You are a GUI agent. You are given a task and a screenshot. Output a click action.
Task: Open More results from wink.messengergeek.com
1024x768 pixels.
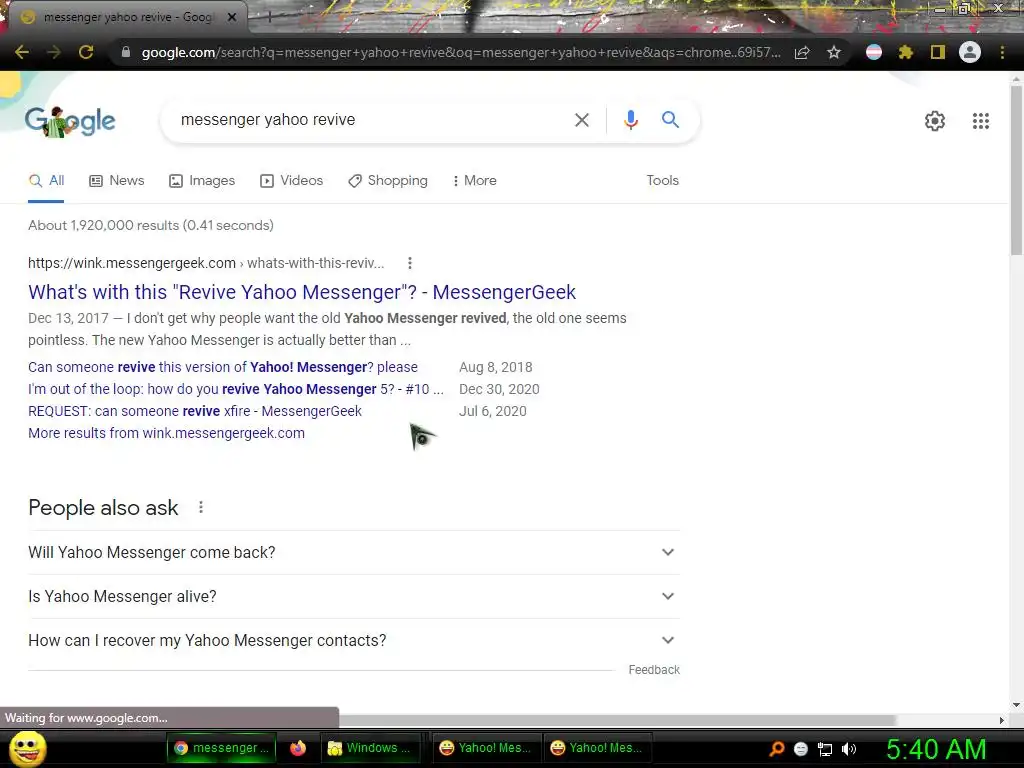point(166,433)
